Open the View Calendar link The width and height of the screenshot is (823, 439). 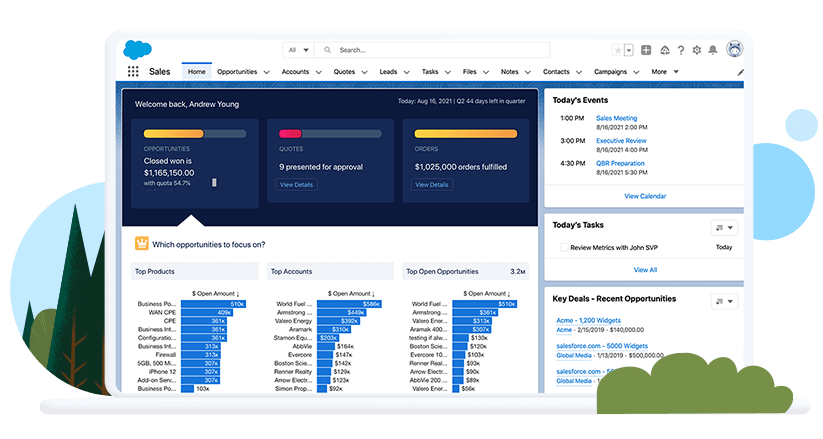[645, 196]
